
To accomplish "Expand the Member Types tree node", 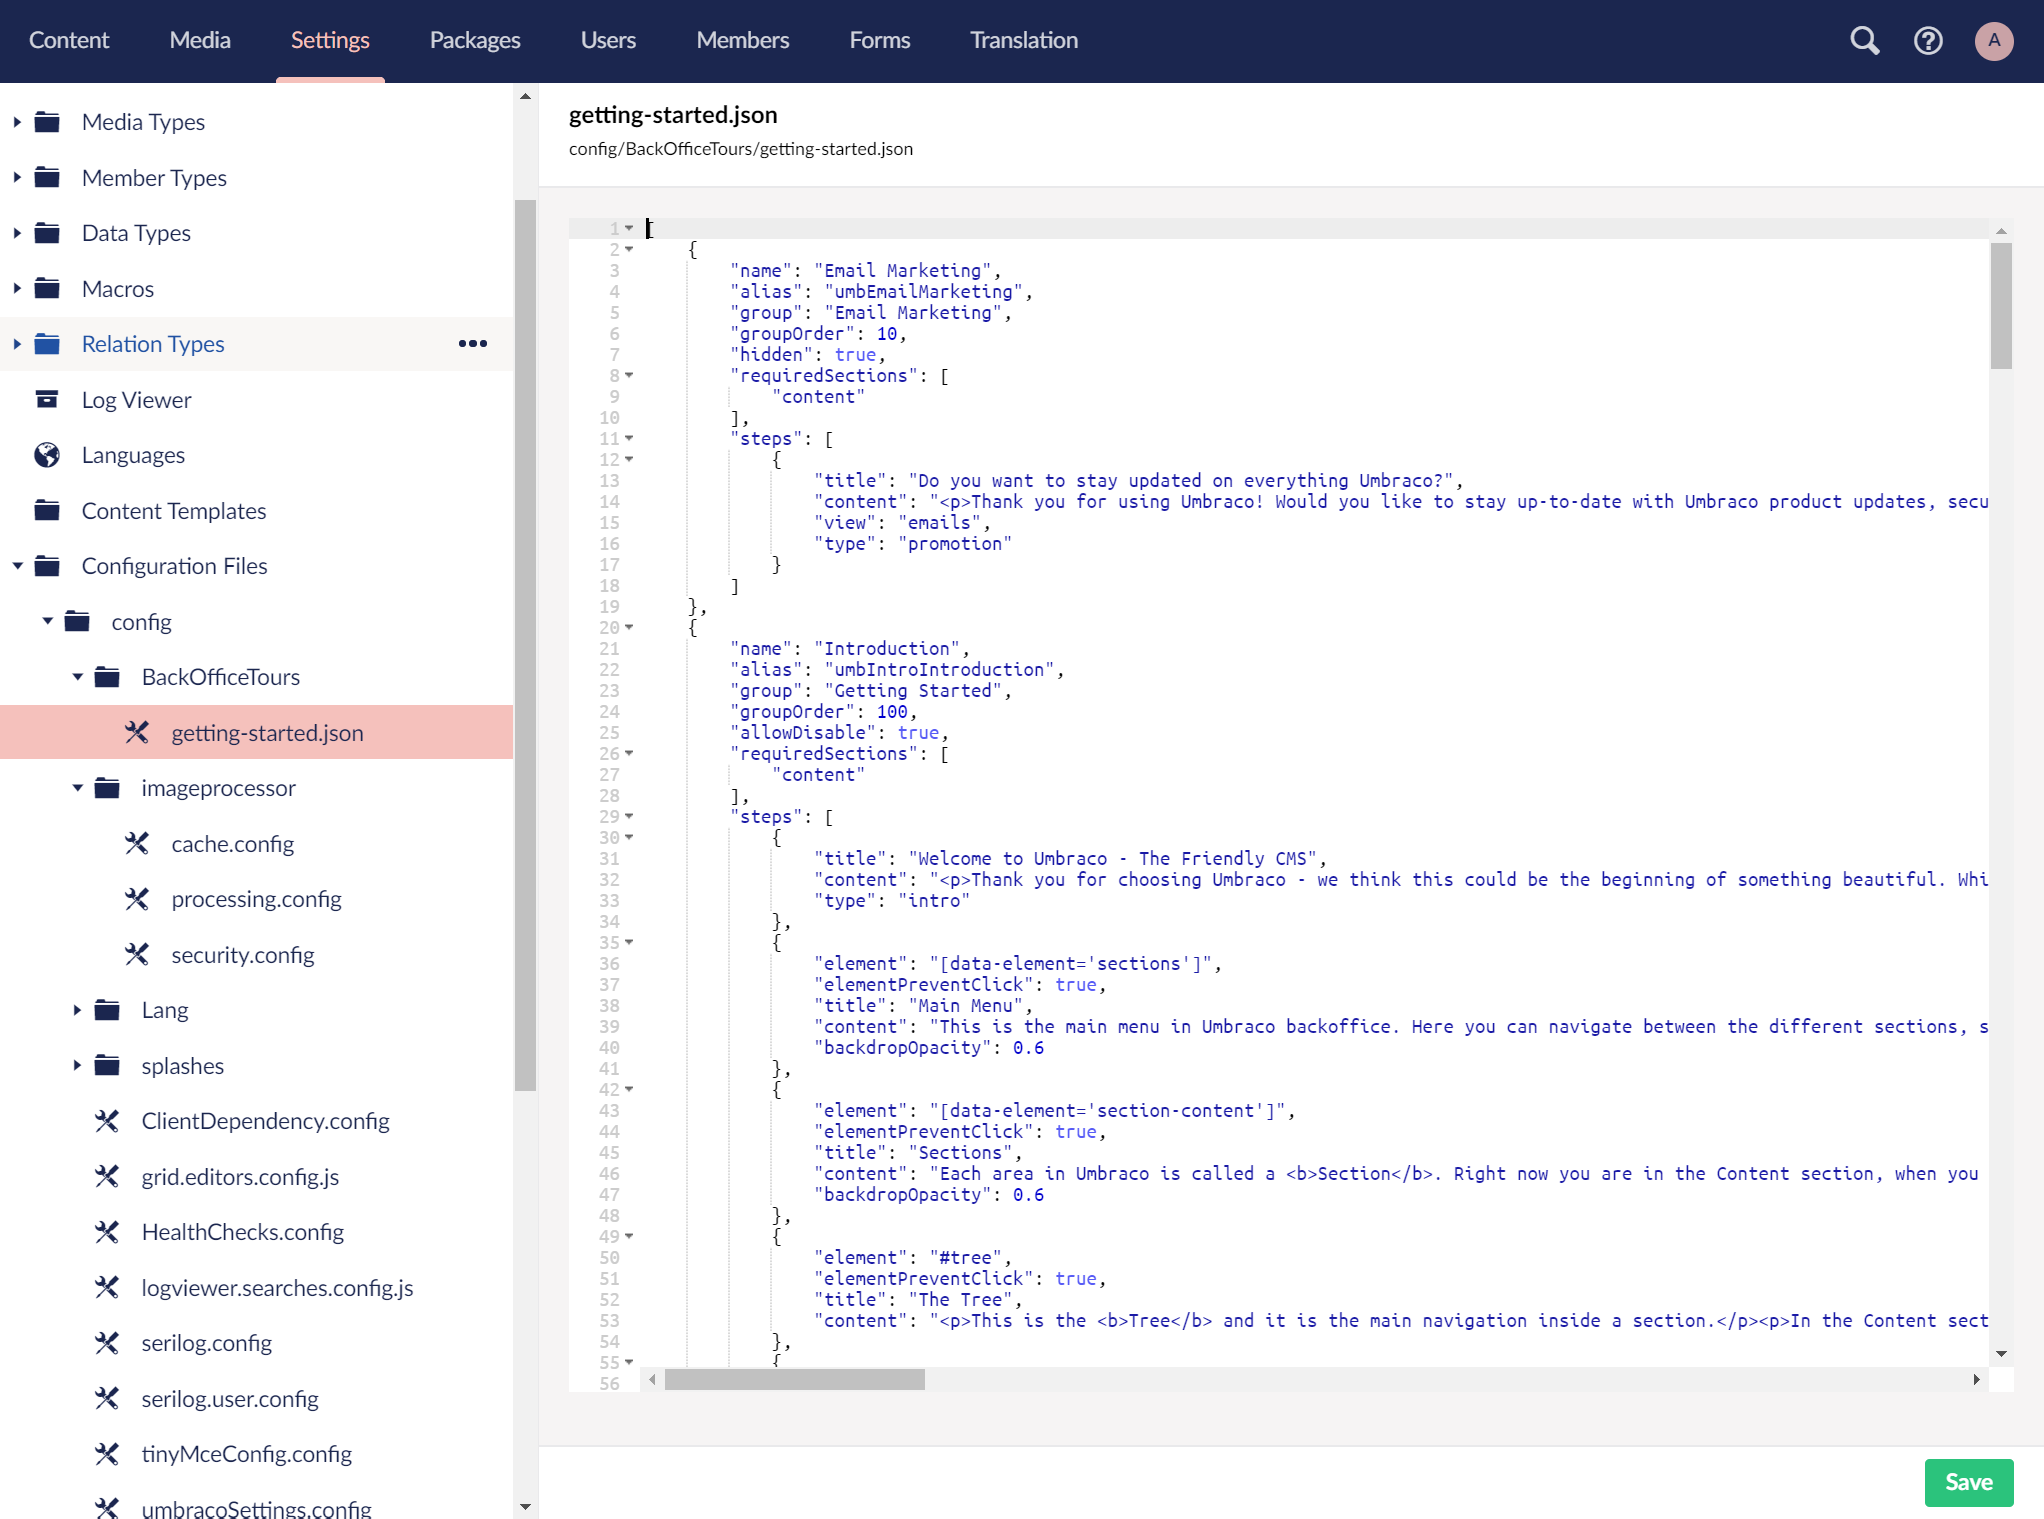I will 17,178.
